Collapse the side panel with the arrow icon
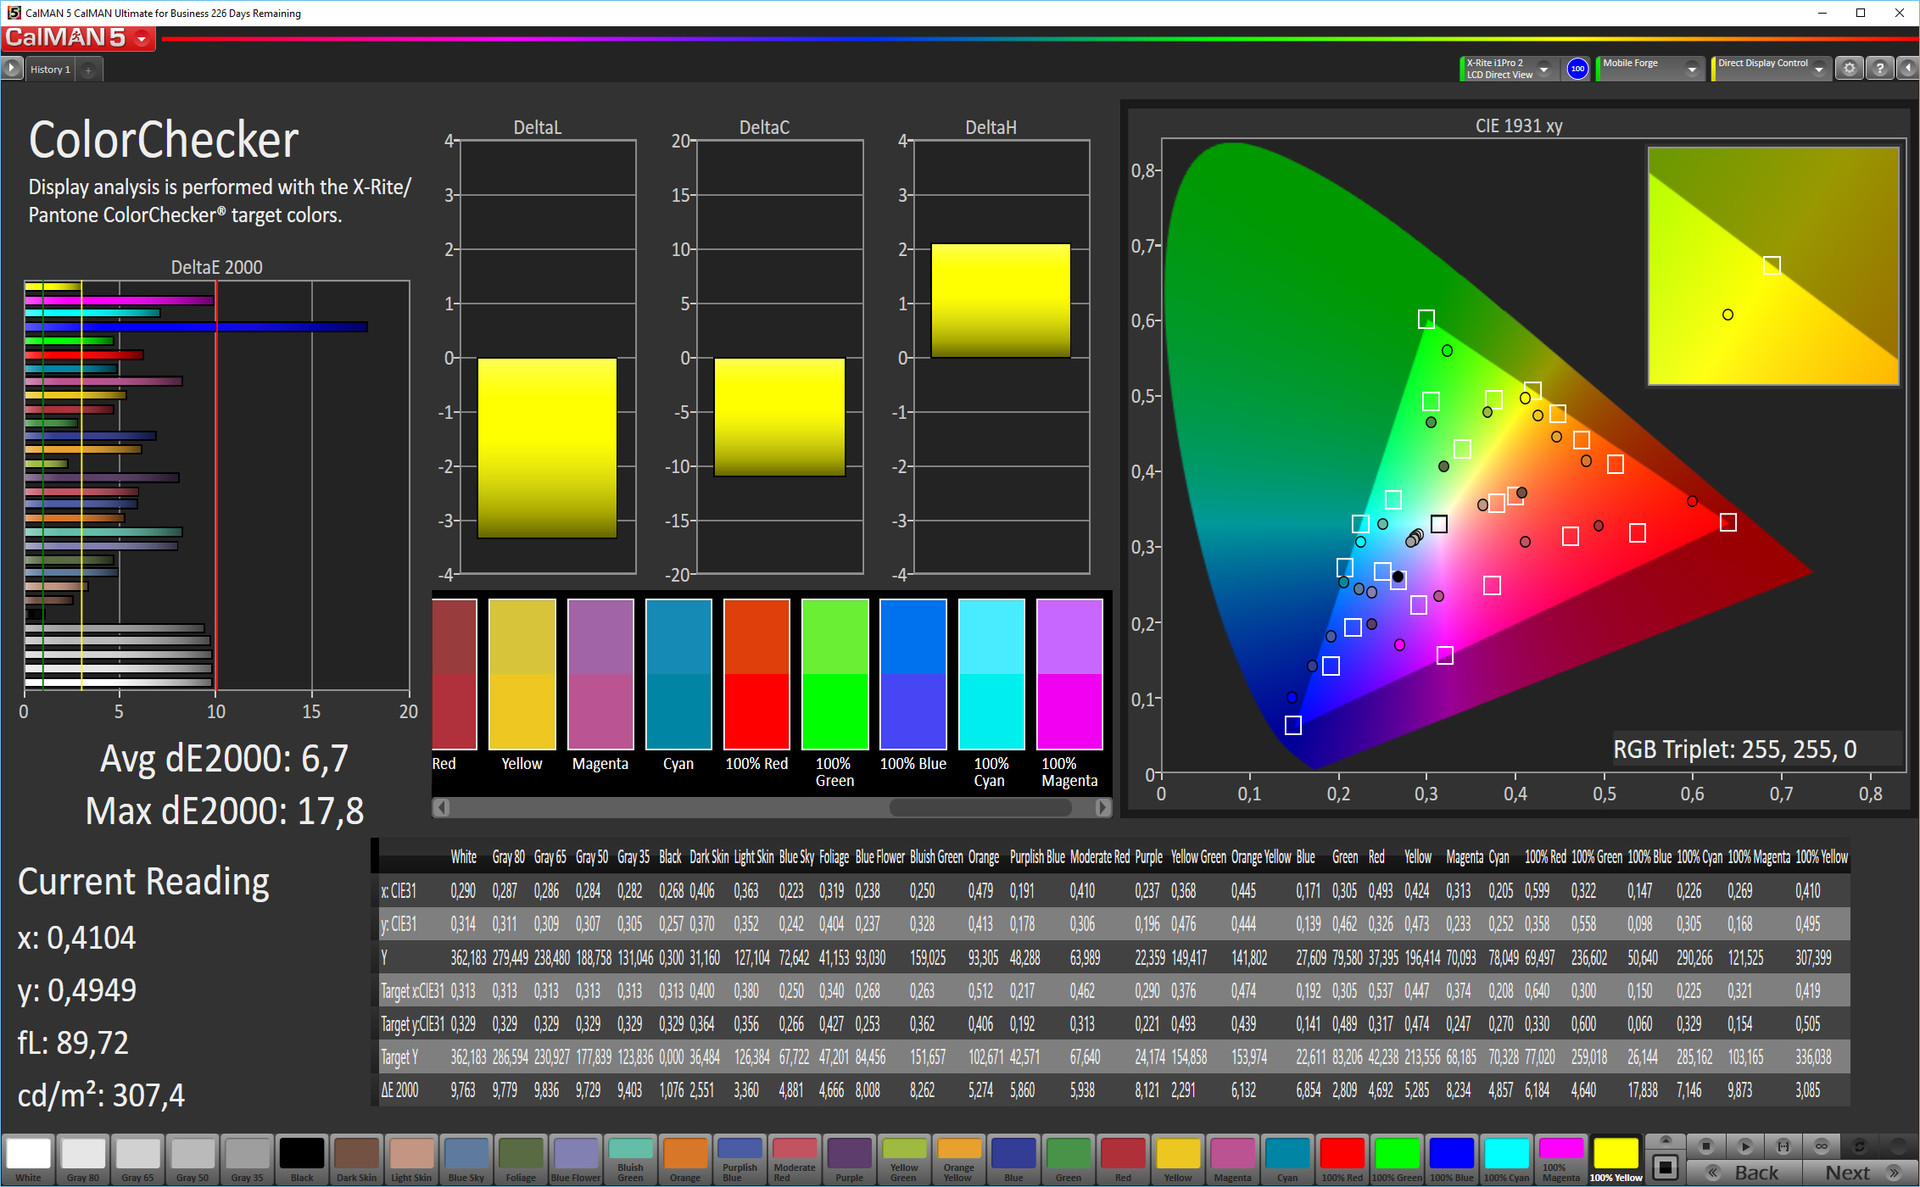This screenshot has height=1187, width=1920. point(1908,69)
